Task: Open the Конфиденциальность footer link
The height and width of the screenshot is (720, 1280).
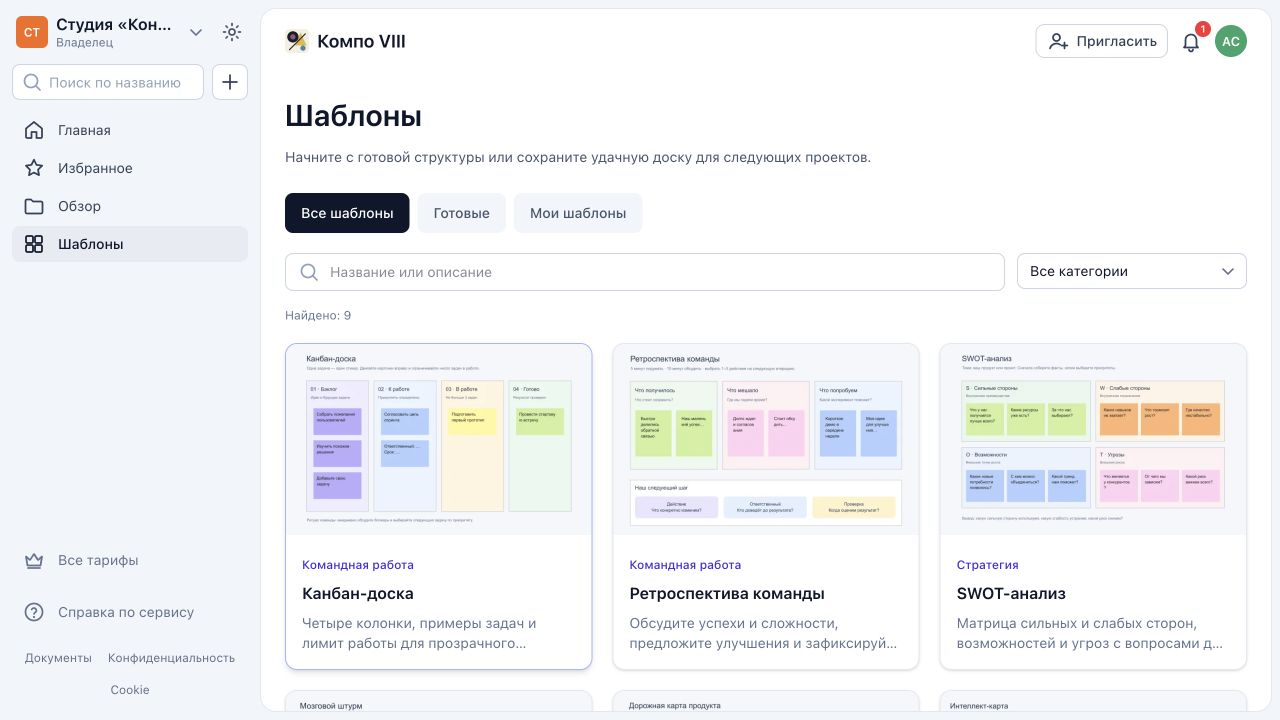Action: 171,658
